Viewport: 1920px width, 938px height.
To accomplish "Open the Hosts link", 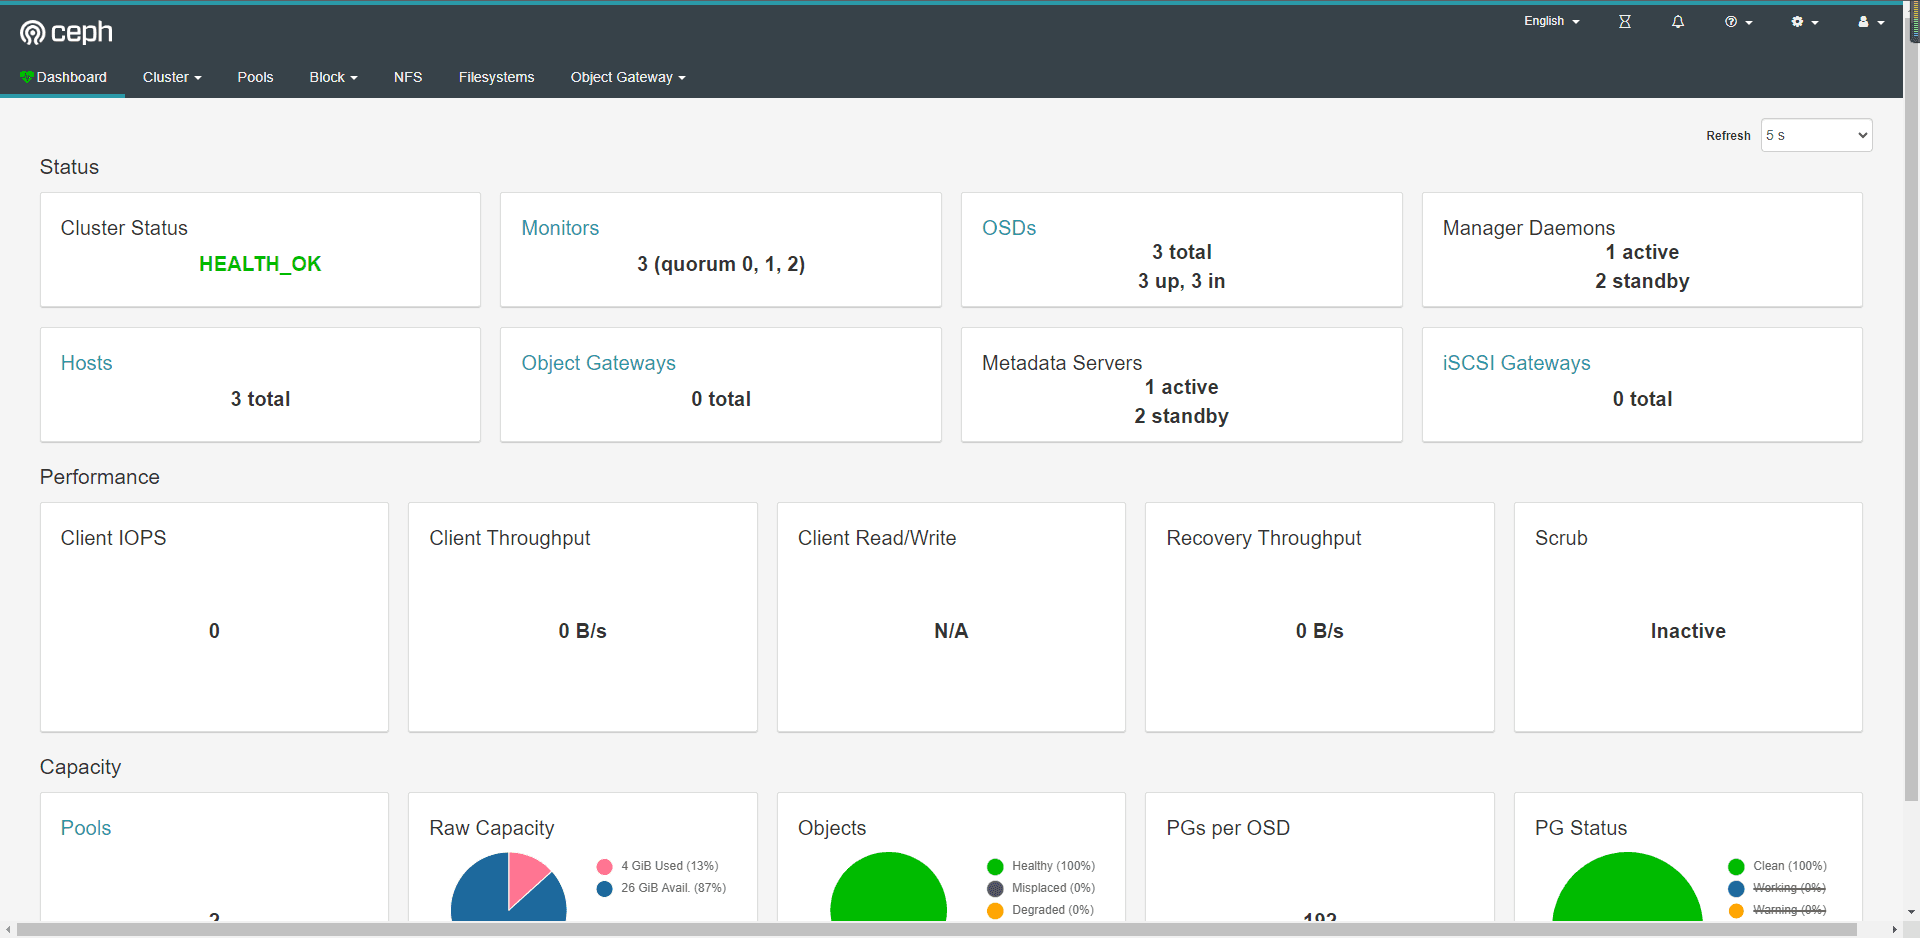I will click(86, 363).
